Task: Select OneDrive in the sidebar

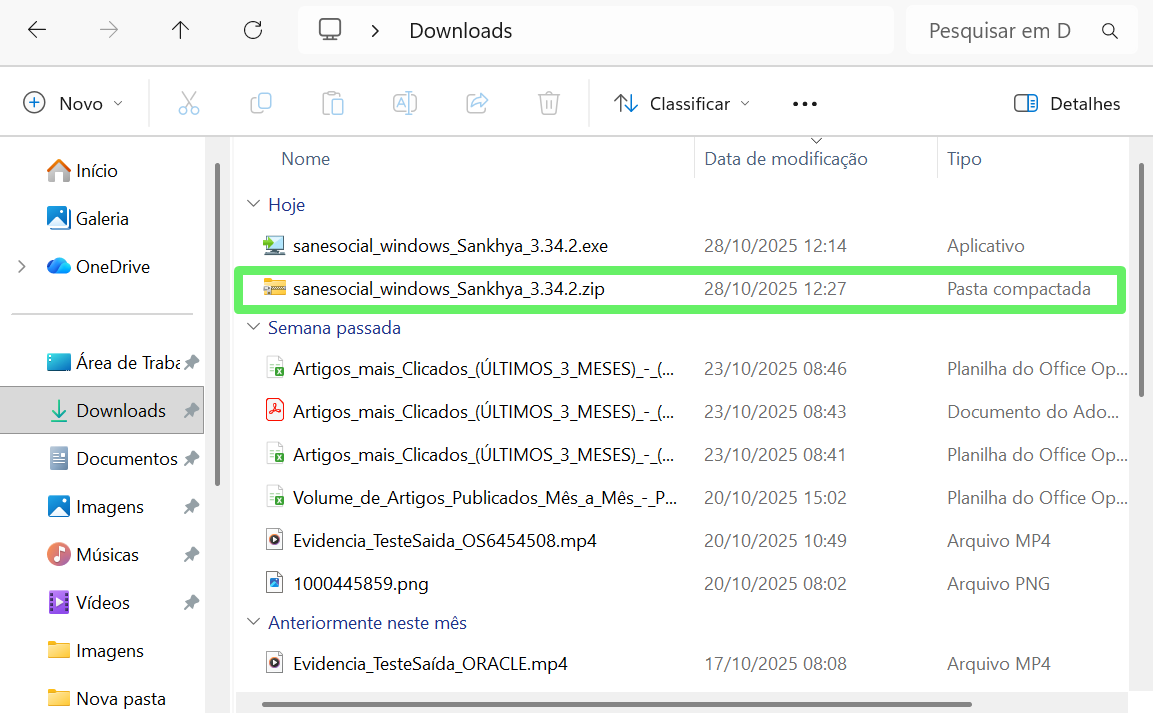Action: pos(98,267)
